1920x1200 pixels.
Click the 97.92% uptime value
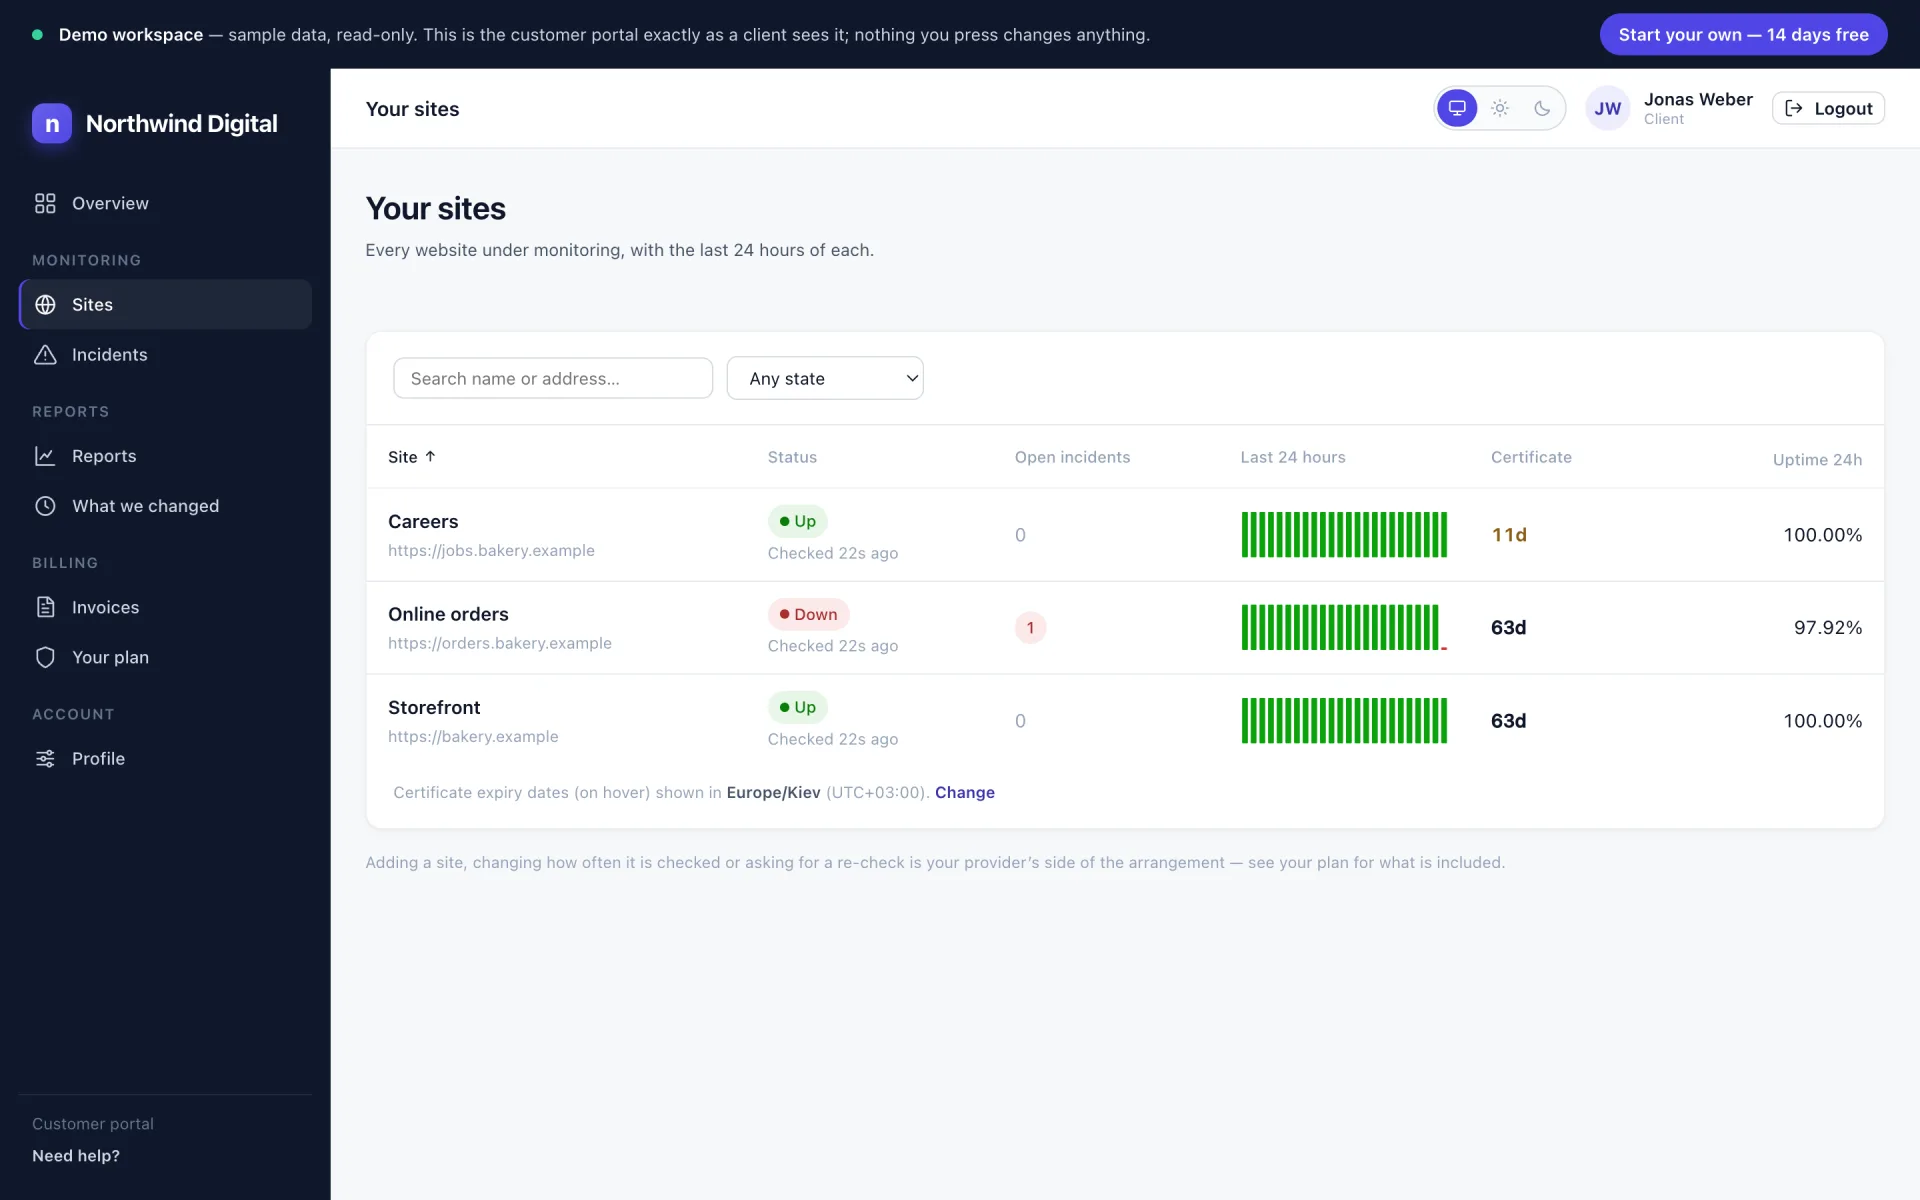(x=1828, y=628)
